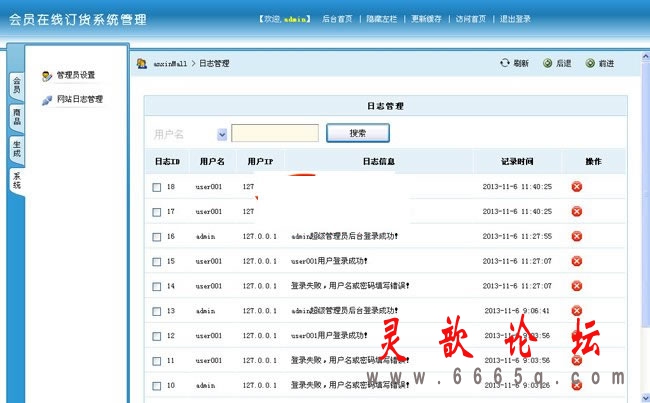Switch to the 会员 side tab
Screen dimensions: 650x403
click(17, 86)
